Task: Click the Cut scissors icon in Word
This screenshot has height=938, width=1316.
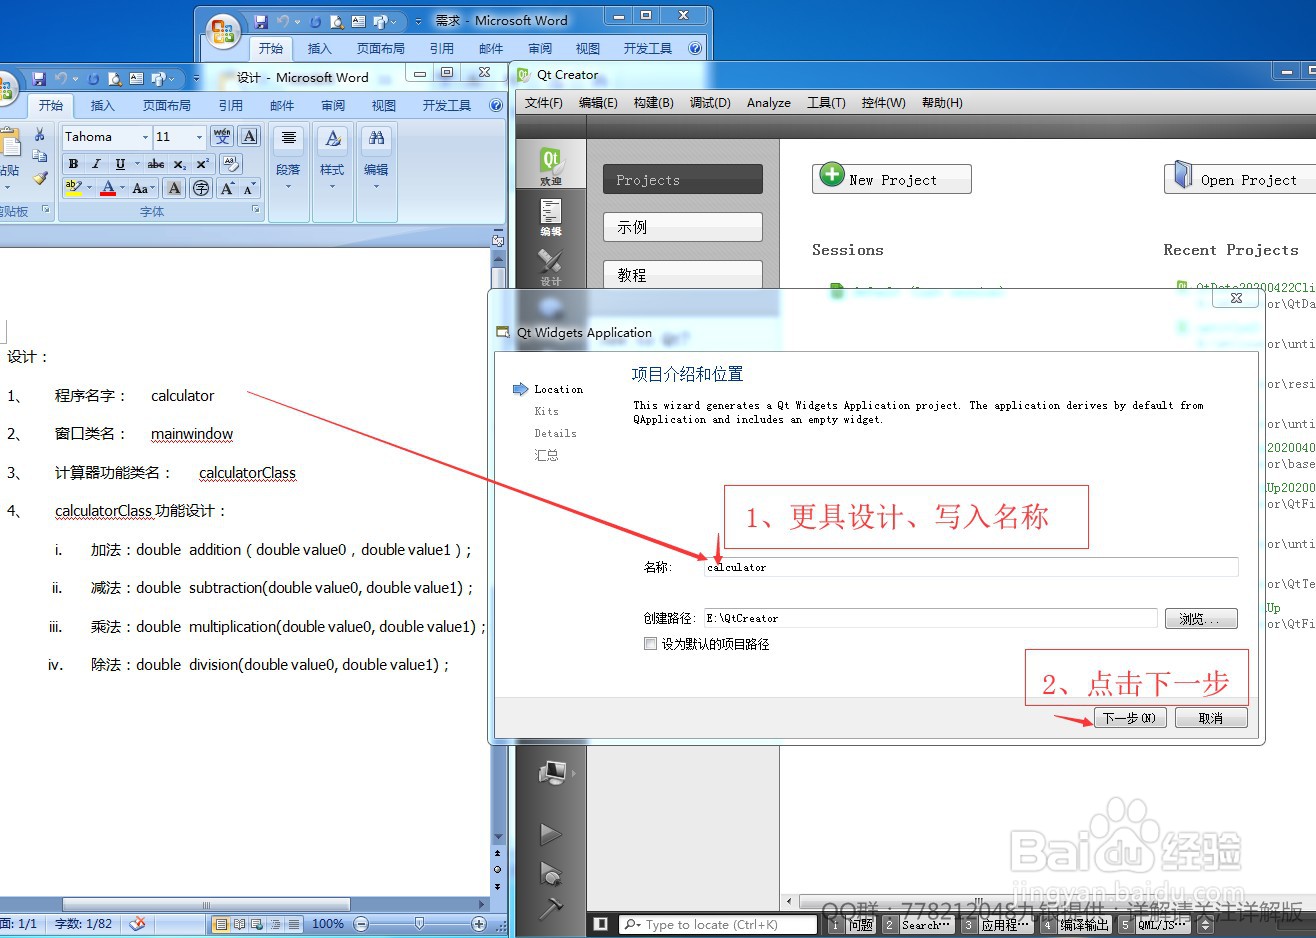Action: click(x=40, y=135)
